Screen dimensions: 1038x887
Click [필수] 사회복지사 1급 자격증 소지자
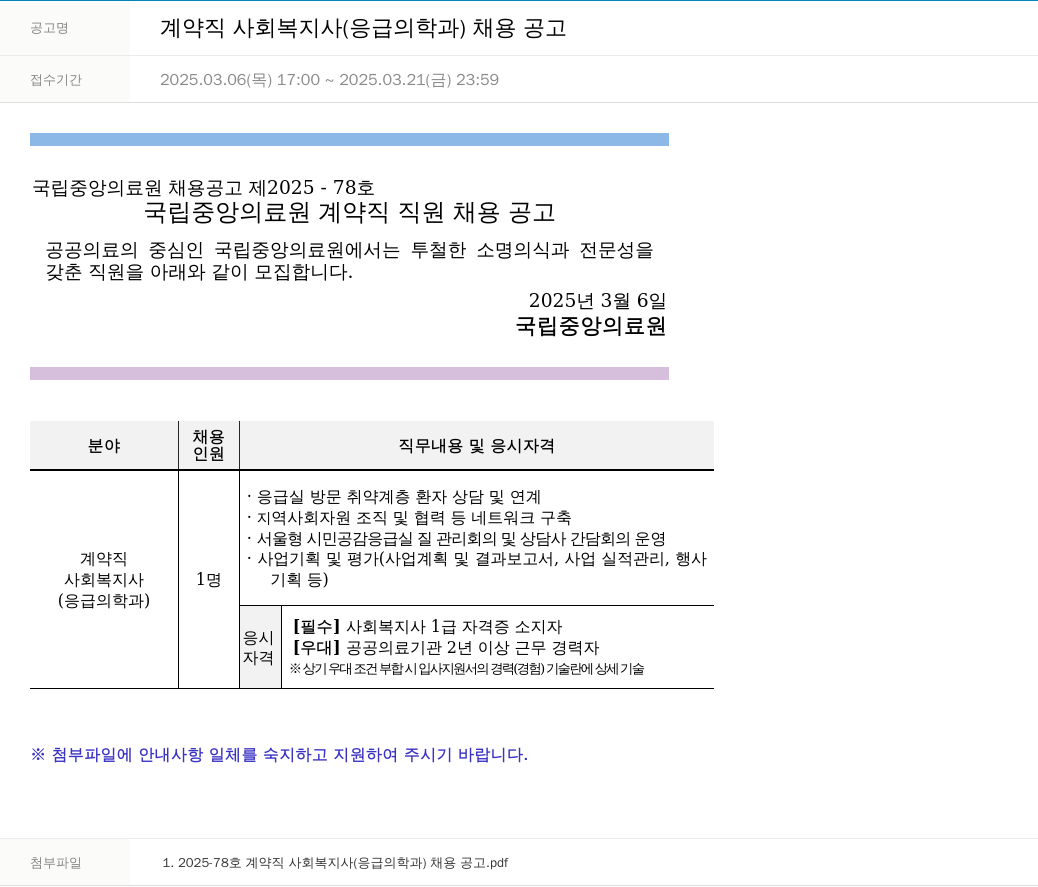[427, 626]
